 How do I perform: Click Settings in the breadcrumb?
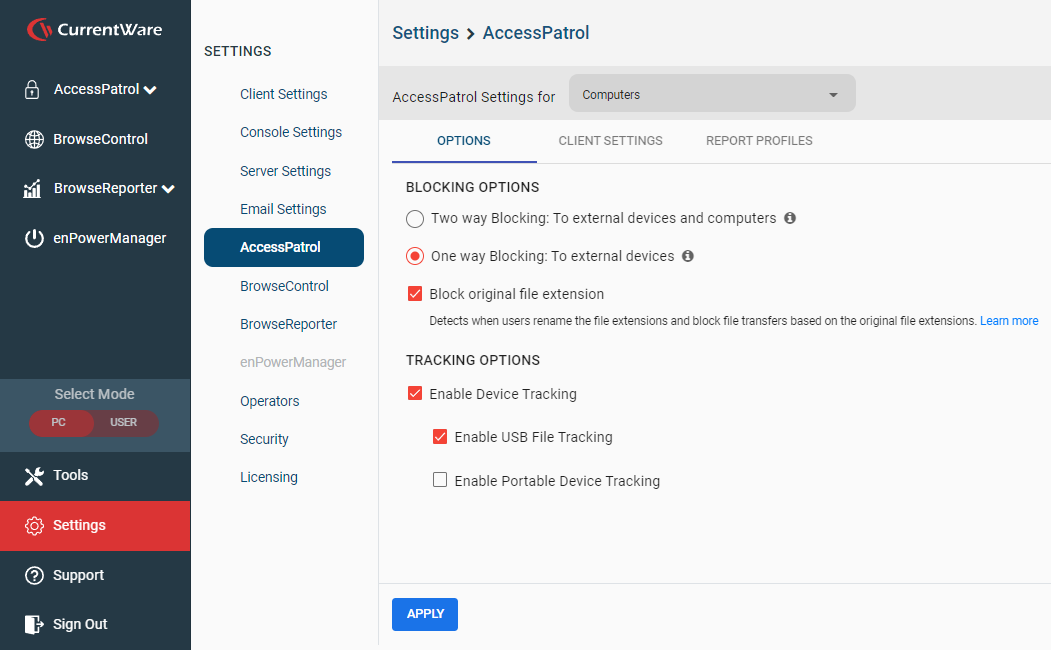click(x=426, y=33)
